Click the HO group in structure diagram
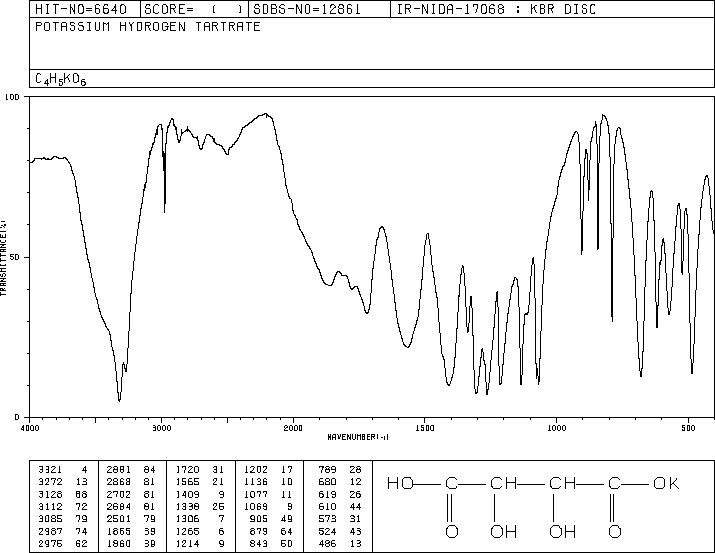The image size is (715, 553). 400,483
